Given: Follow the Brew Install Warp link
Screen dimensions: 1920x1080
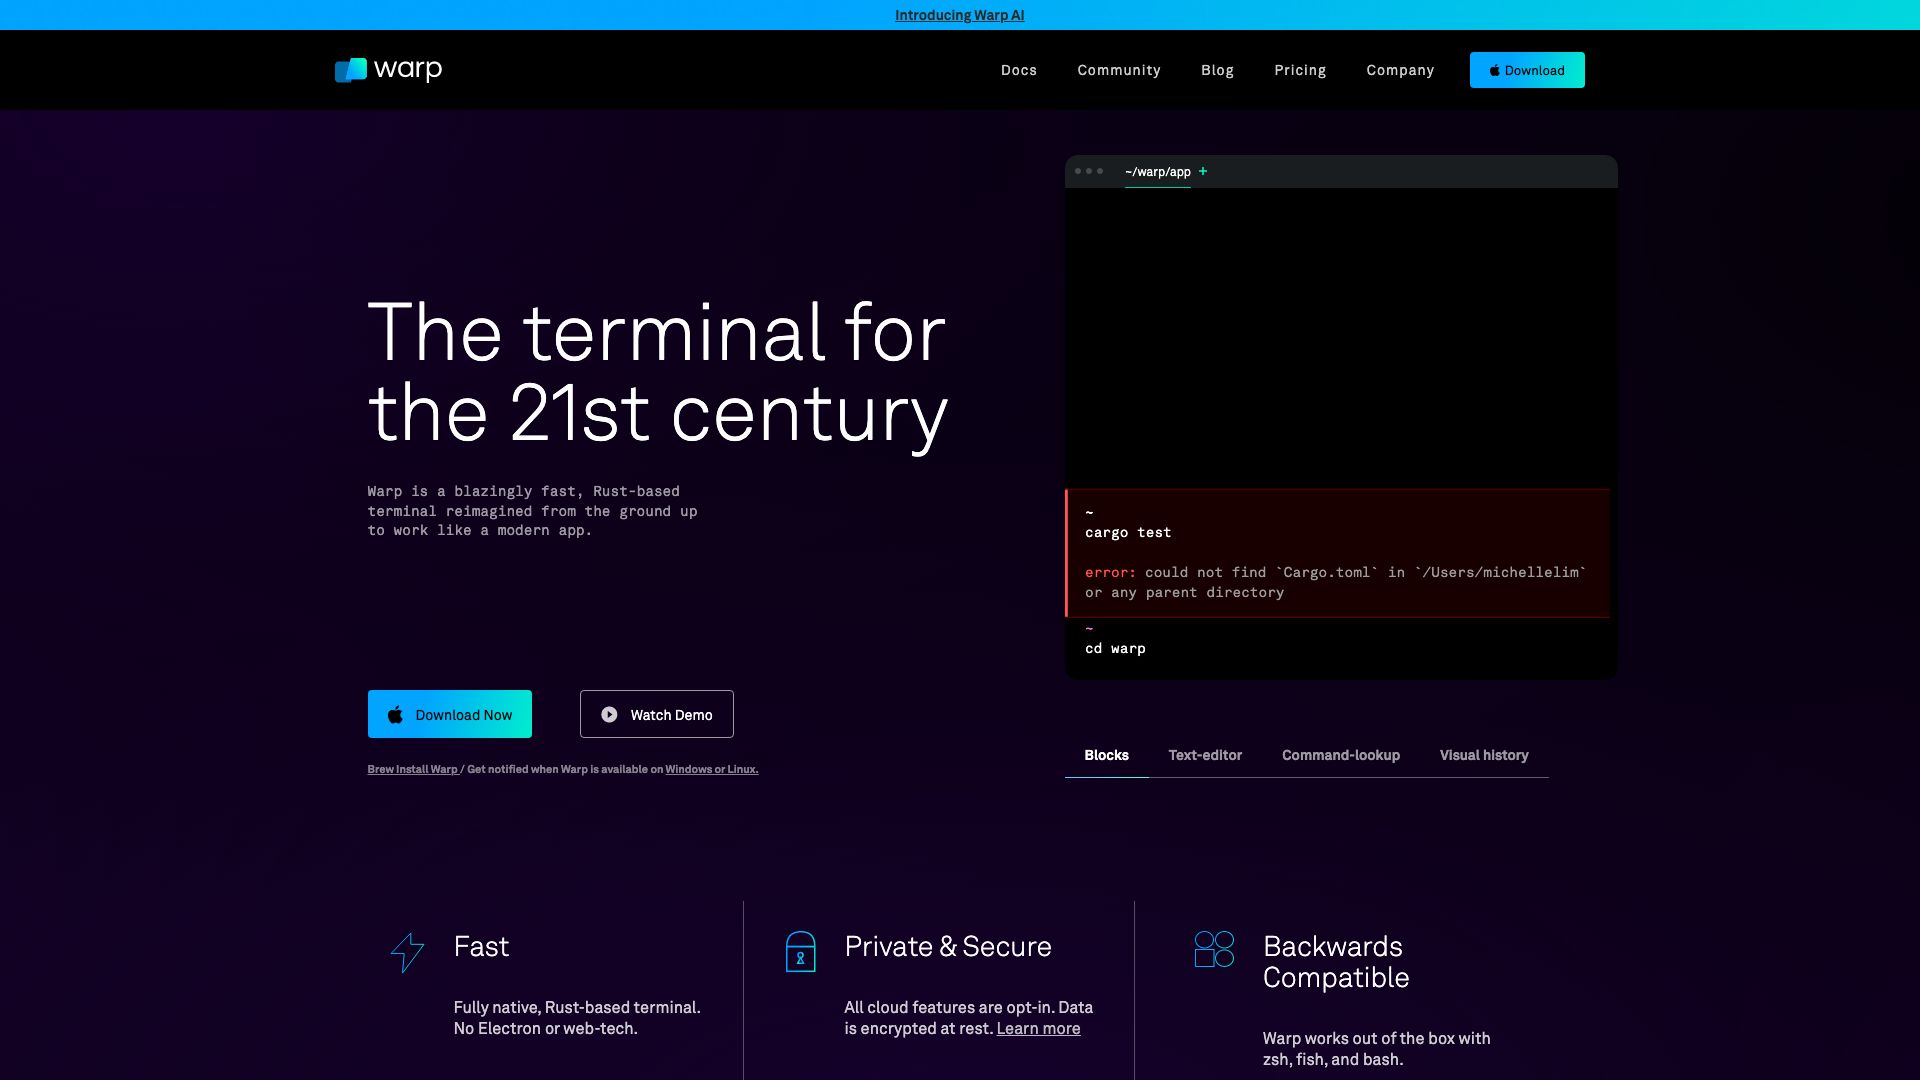Looking at the screenshot, I should click(412, 769).
